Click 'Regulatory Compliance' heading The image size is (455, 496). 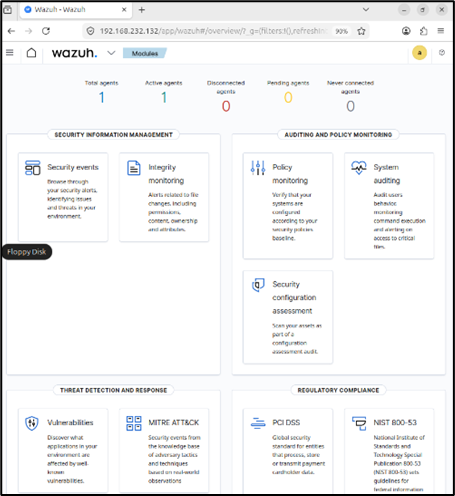point(338,390)
